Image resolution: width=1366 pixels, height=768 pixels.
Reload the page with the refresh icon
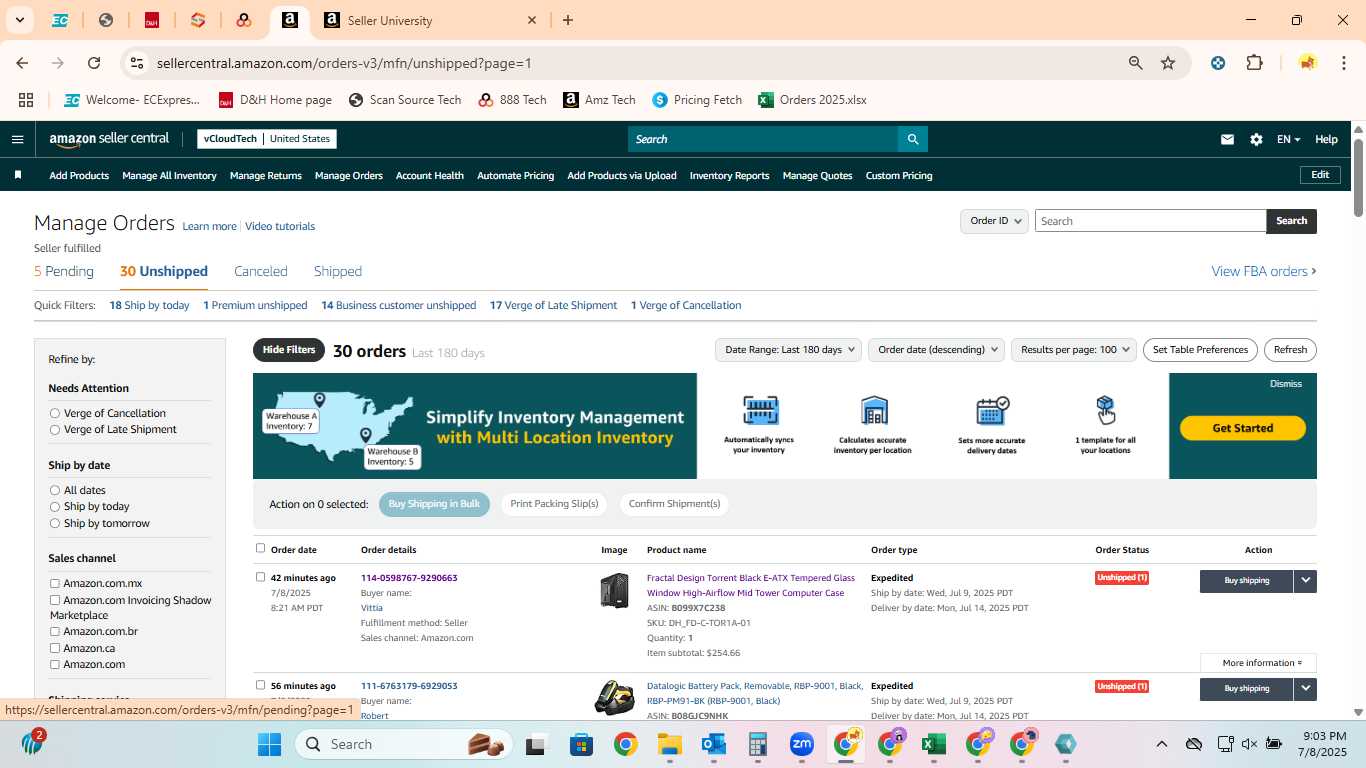(x=94, y=63)
